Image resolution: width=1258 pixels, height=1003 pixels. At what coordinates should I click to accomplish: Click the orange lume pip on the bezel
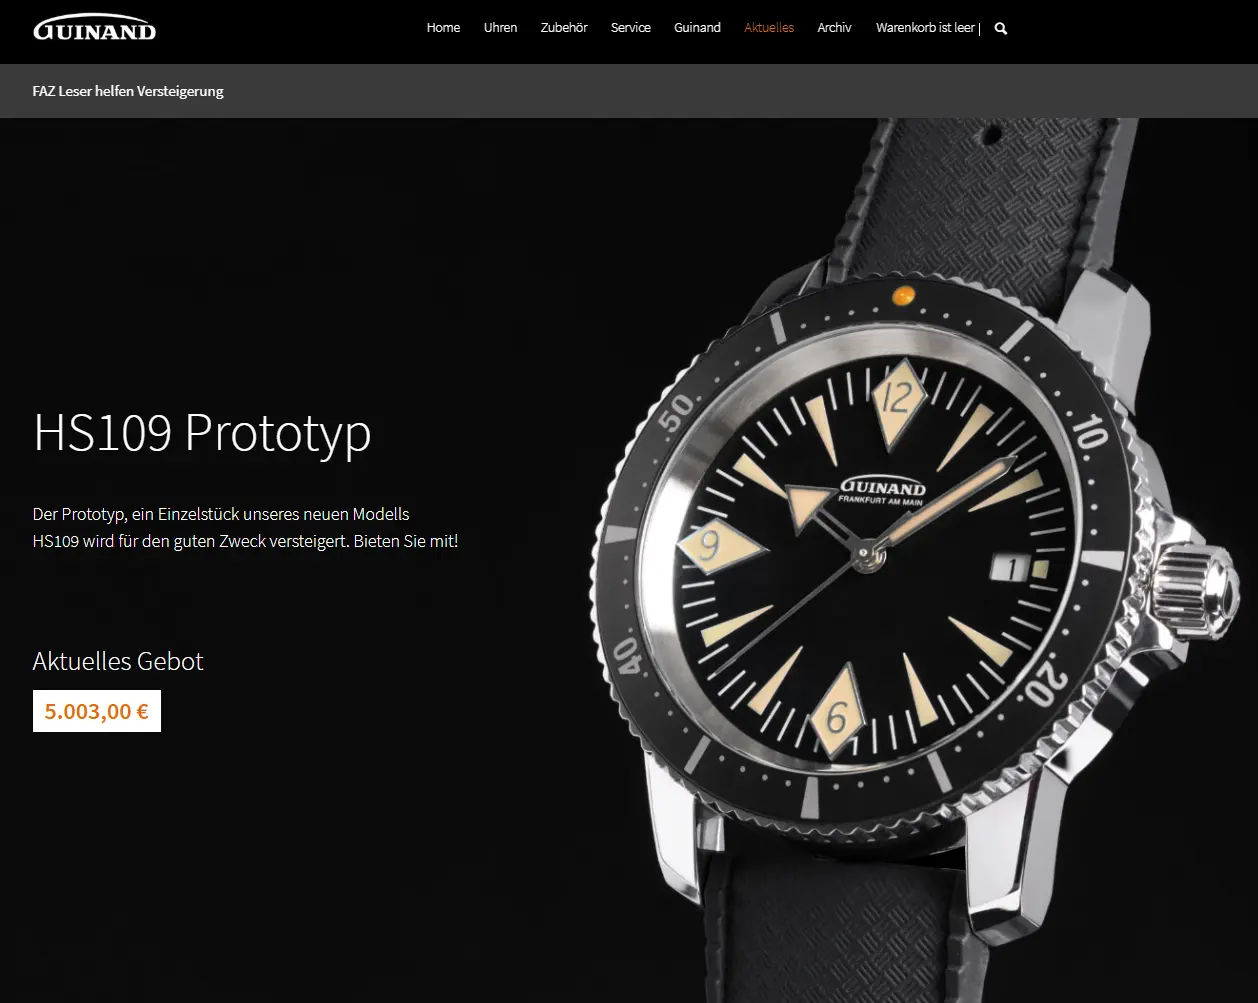point(903,295)
